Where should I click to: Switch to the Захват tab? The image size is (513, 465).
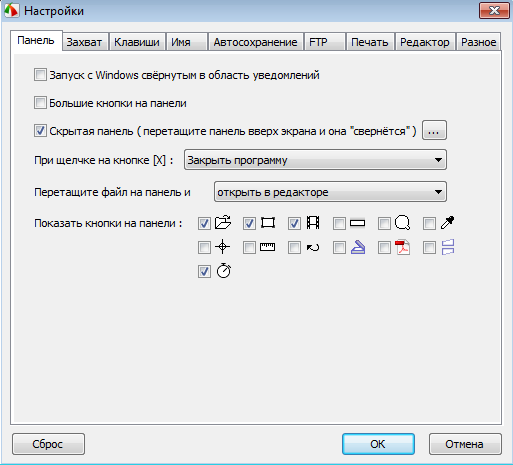84,42
